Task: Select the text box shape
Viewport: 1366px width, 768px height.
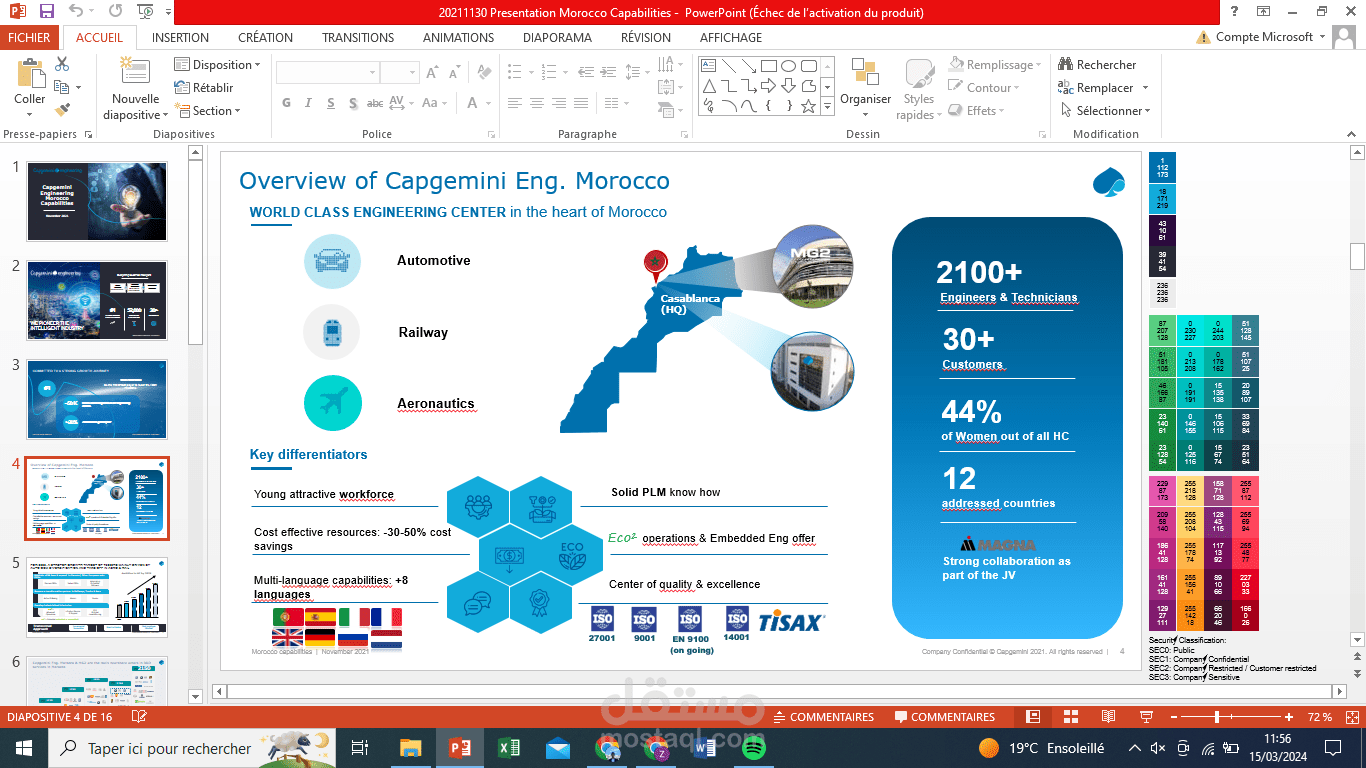Action: [708, 66]
